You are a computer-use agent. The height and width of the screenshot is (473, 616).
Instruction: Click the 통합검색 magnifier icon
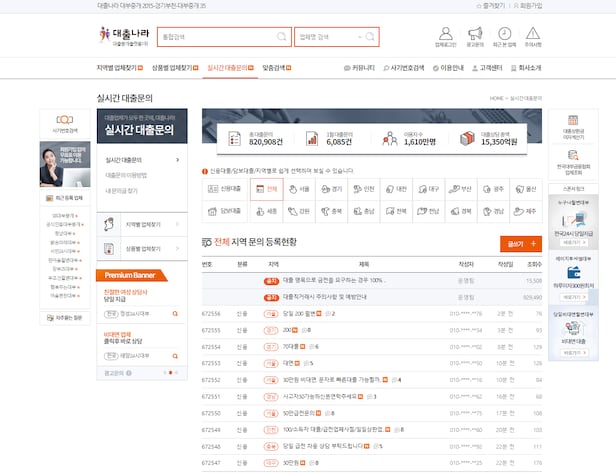(x=283, y=37)
